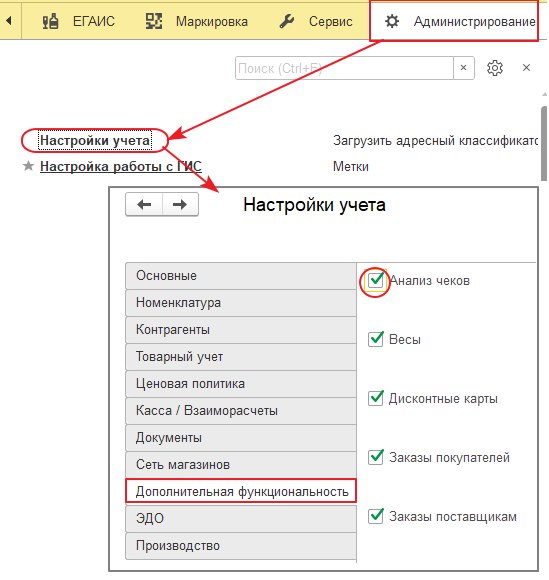Image resolution: width=549 pixels, height=580 pixels.
Task: Click the Маркировка QR-code icon
Action: 154,21
